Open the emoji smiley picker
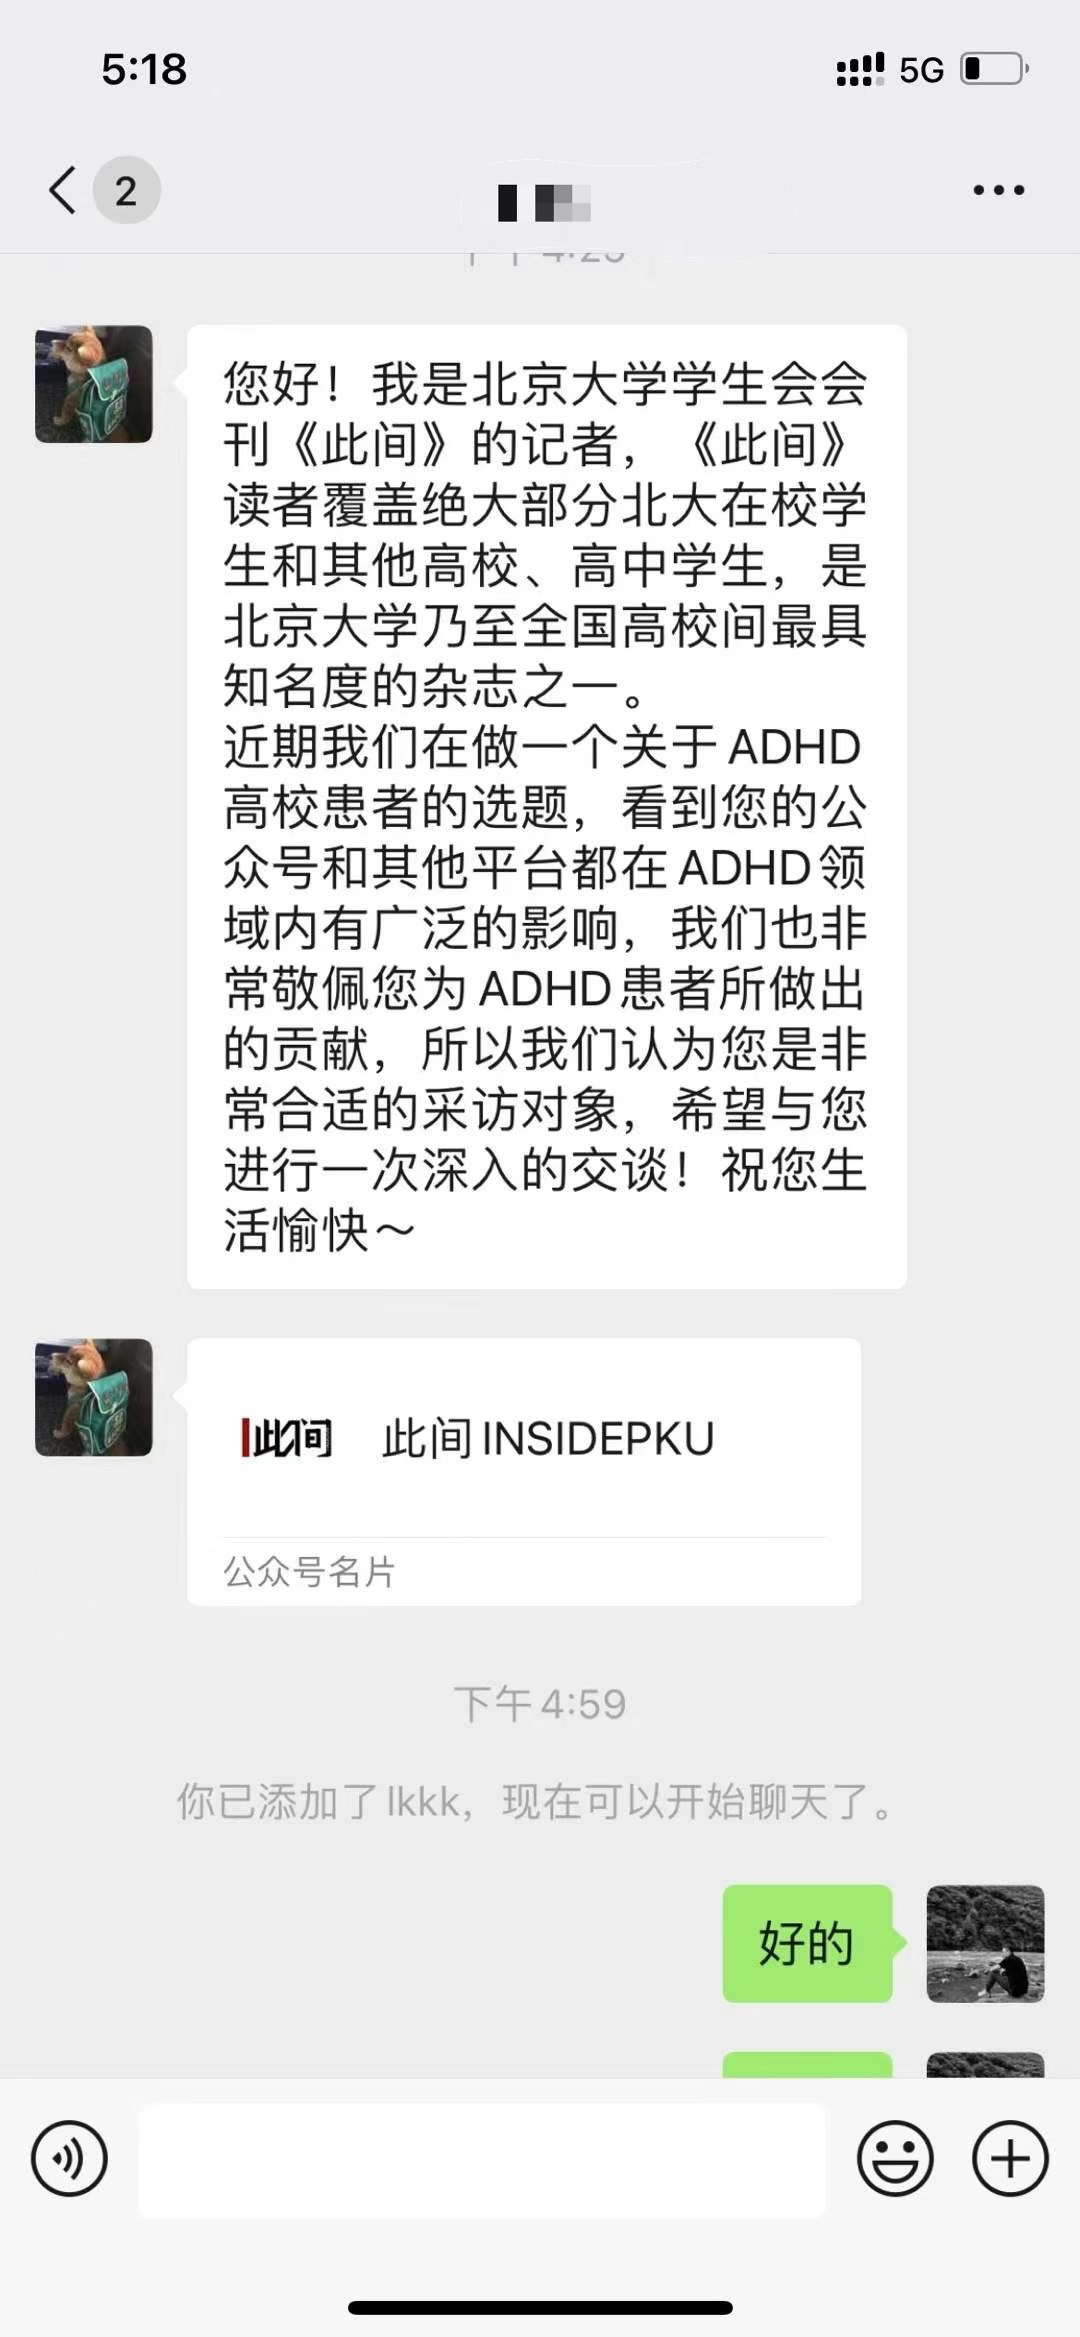Image resolution: width=1080 pixels, height=2337 pixels. pyautogui.click(x=895, y=2158)
